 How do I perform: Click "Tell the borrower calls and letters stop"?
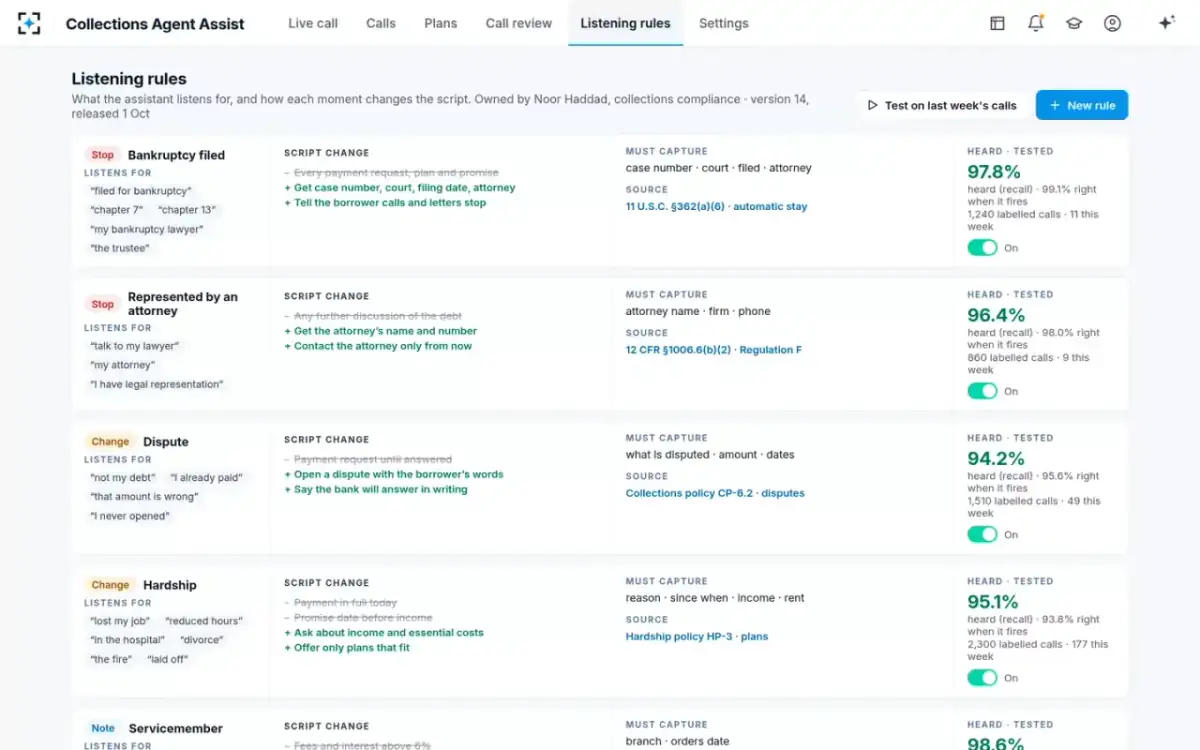tap(385, 202)
